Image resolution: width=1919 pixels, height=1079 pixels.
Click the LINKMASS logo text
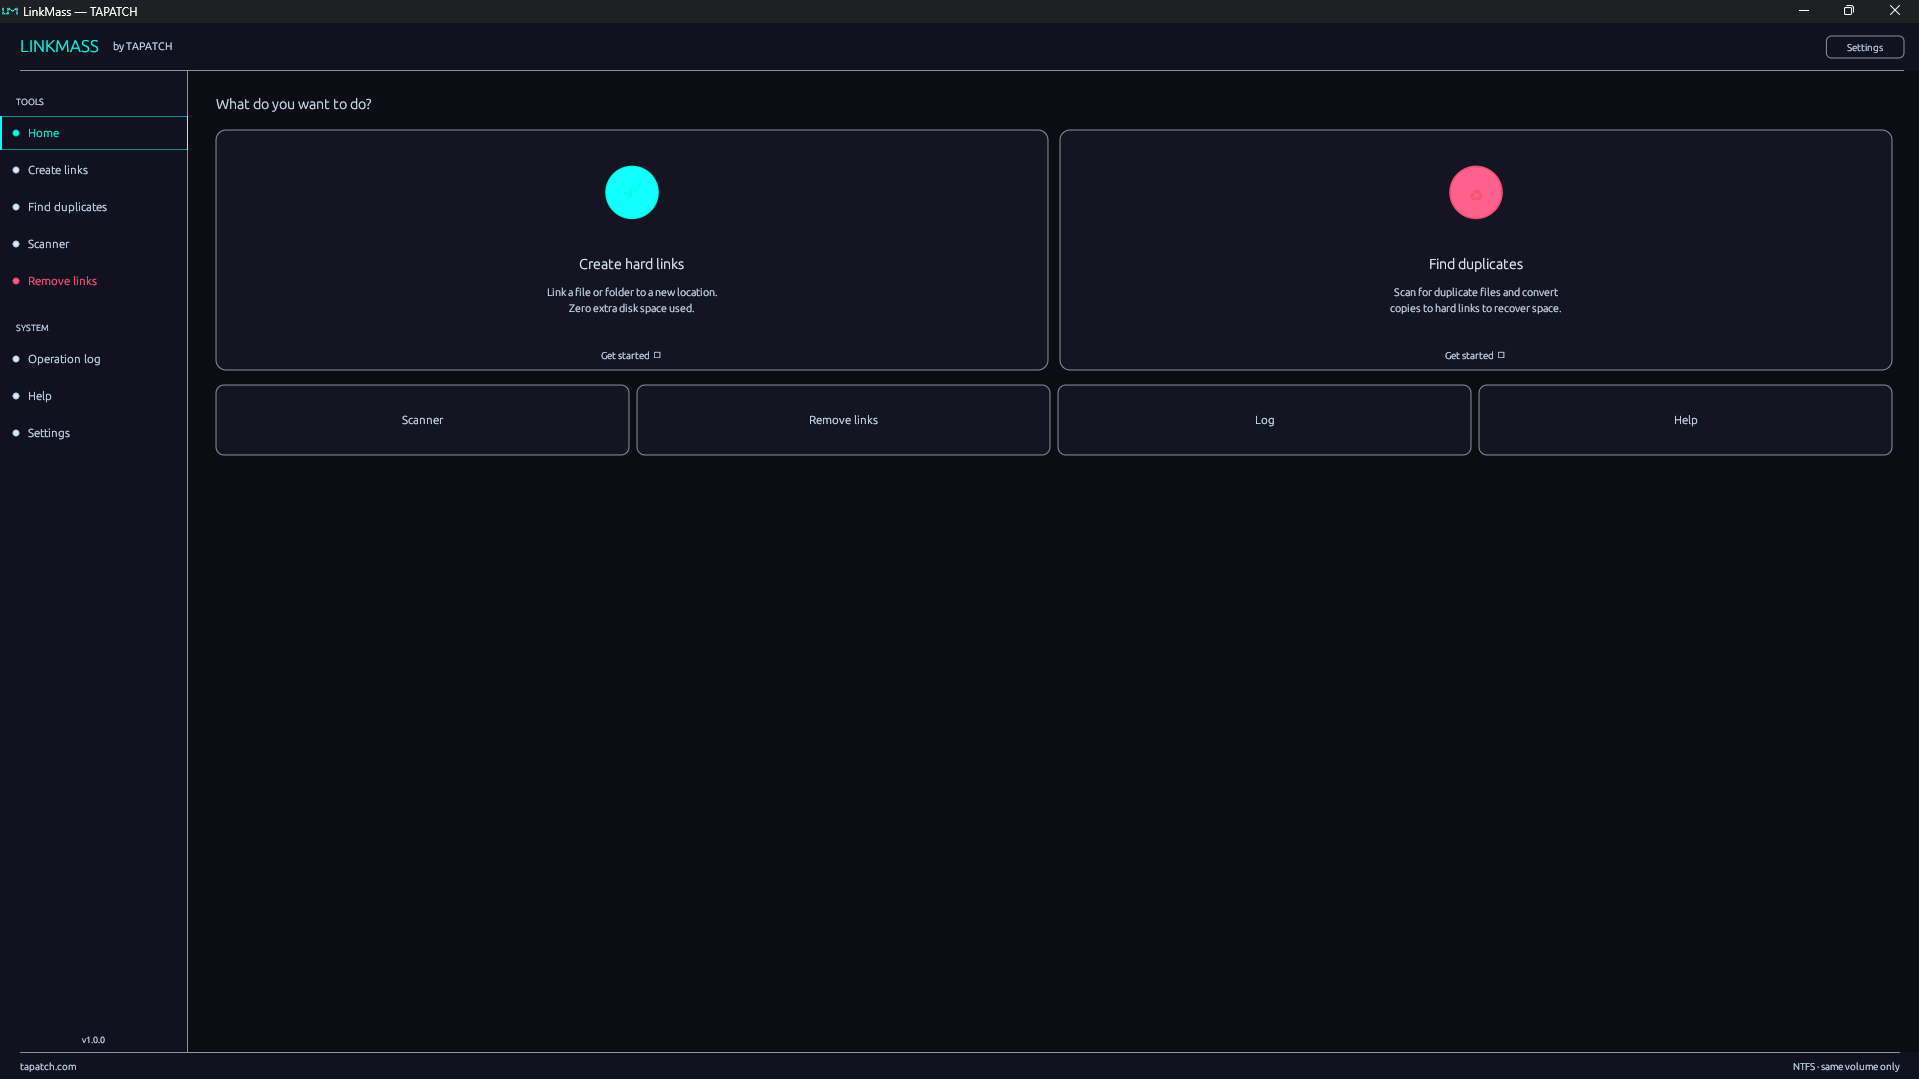[59, 46]
